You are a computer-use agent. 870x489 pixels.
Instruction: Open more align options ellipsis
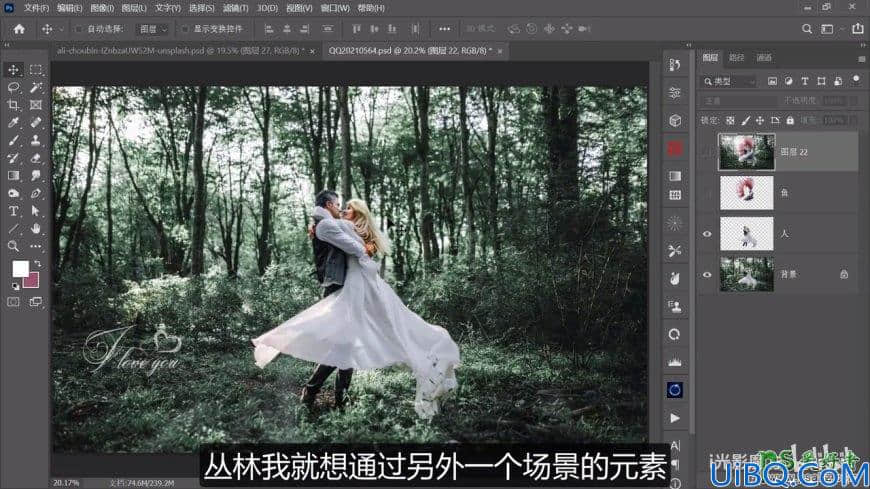click(x=444, y=29)
